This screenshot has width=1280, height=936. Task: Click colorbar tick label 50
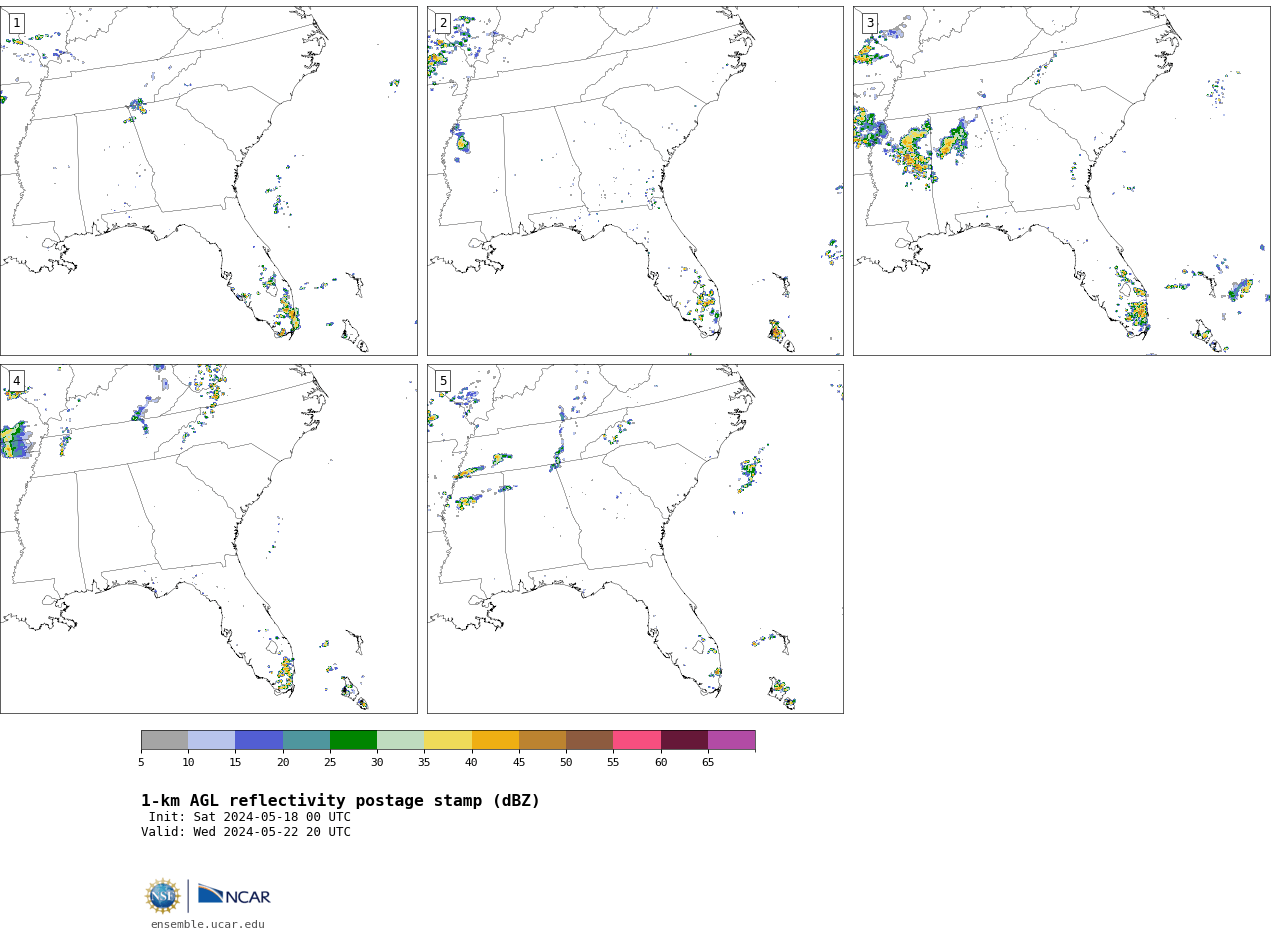[566, 763]
